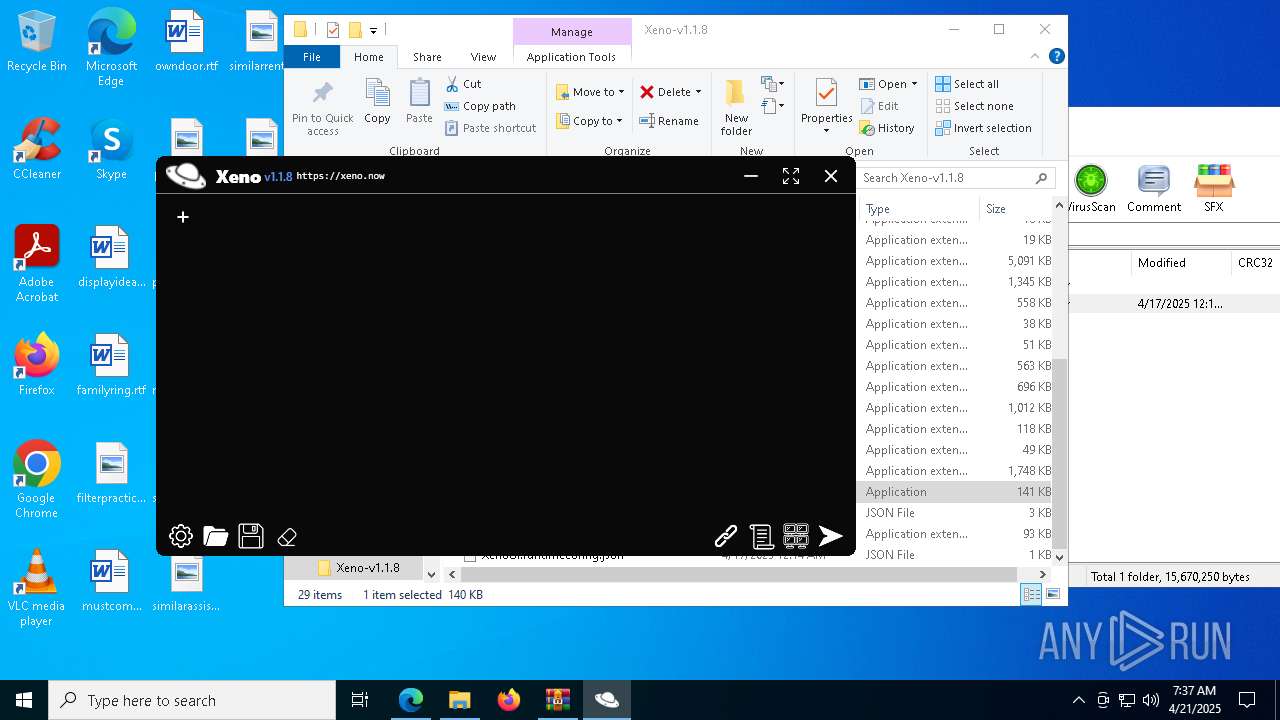
Task: Sort WinRAR list by Modified column
Action: point(1180,263)
